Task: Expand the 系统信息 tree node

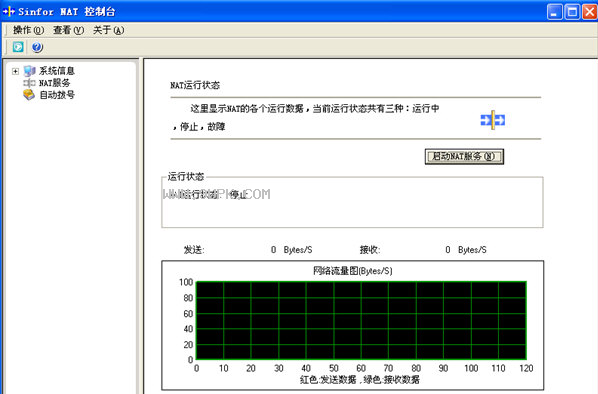Action: (15, 71)
